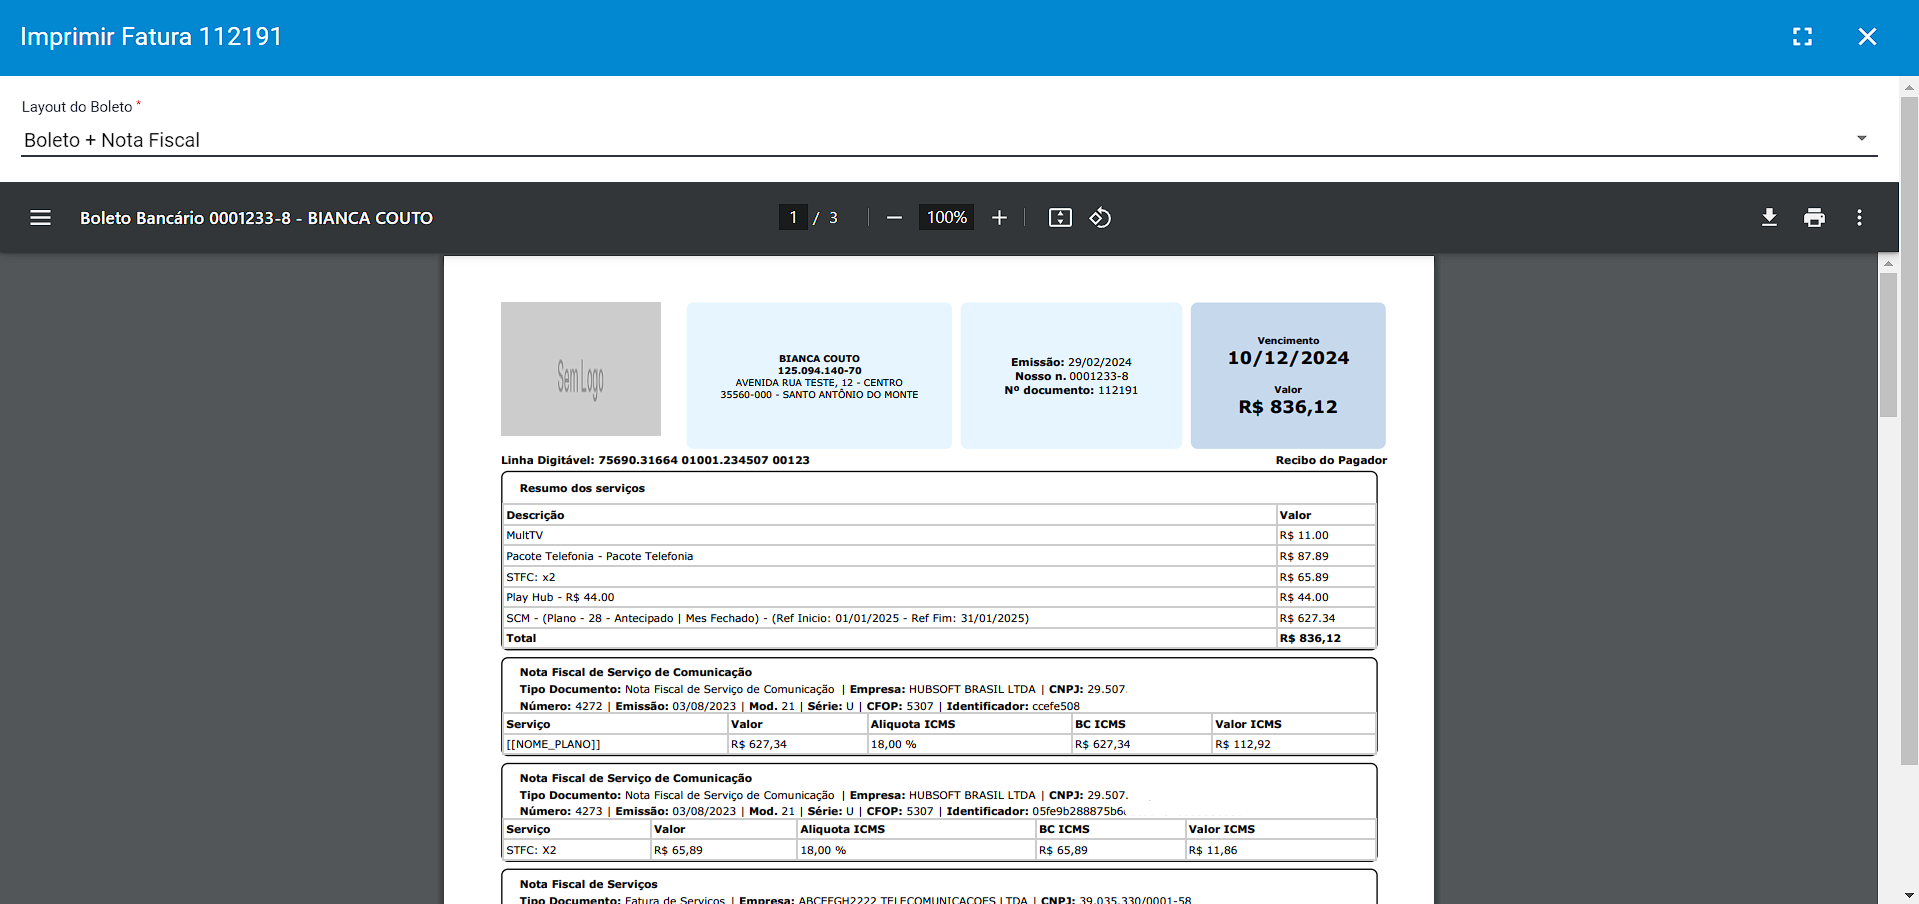Click the Resumo dos serviços heading
This screenshot has width=1919, height=904.
tap(582, 489)
